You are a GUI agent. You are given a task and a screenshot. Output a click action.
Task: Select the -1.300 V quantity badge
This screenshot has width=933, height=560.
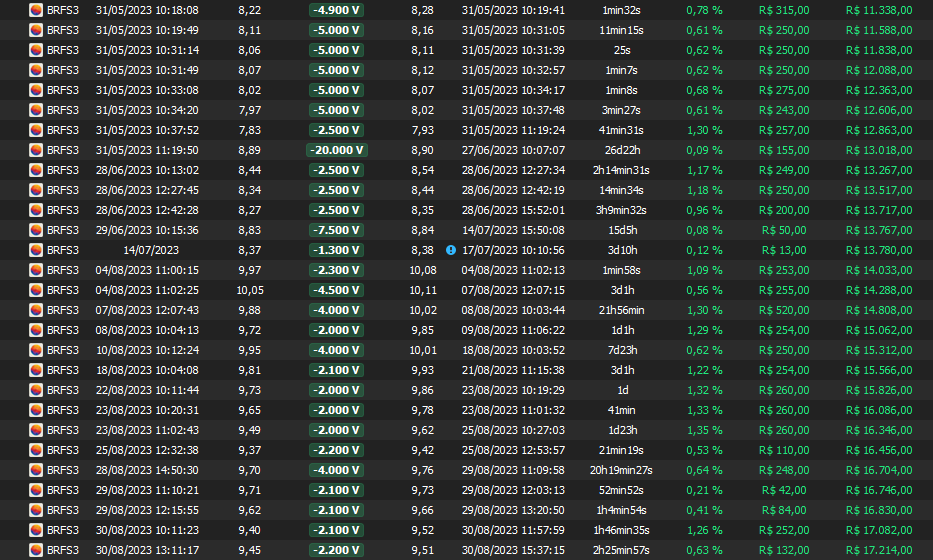[336, 250]
